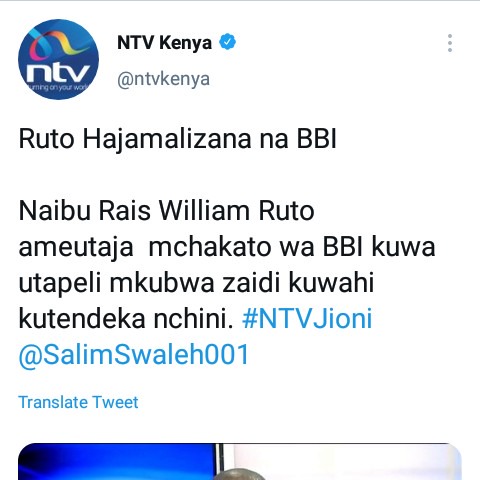Screen dimensions: 480x480
Task: Tap the line "Naibu Rais William Ruto"
Action: pos(167,211)
